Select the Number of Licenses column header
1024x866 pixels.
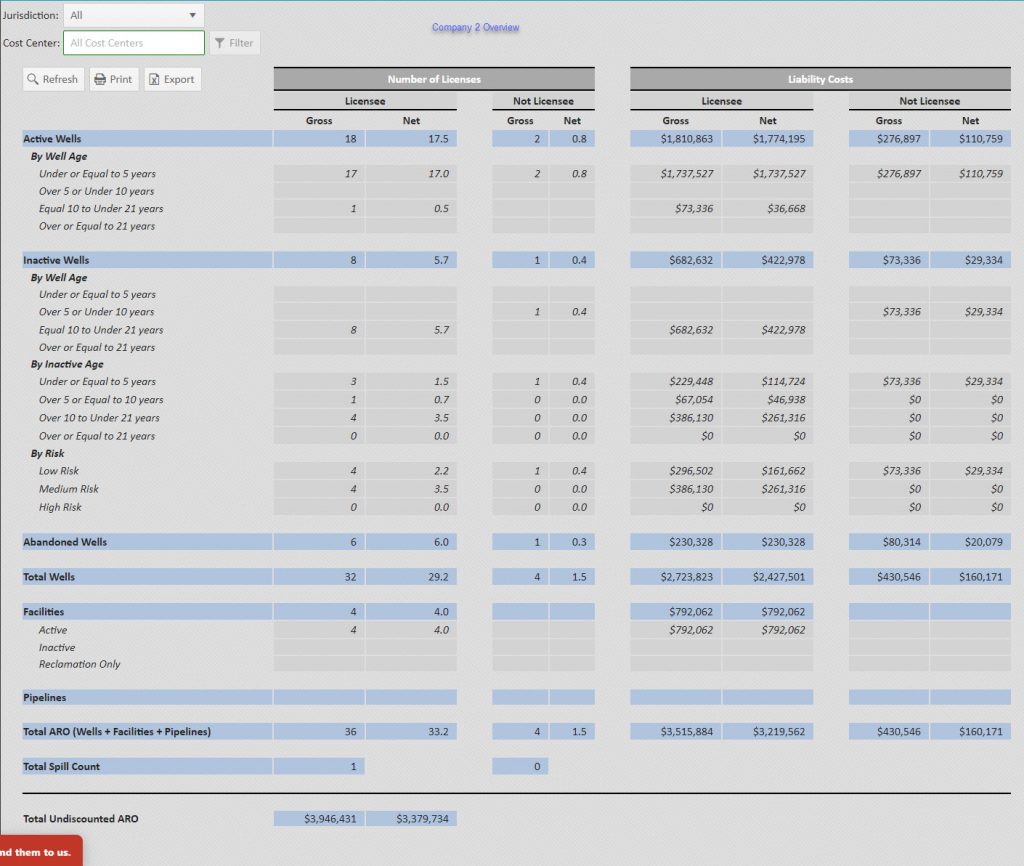[x=434, y=78]
